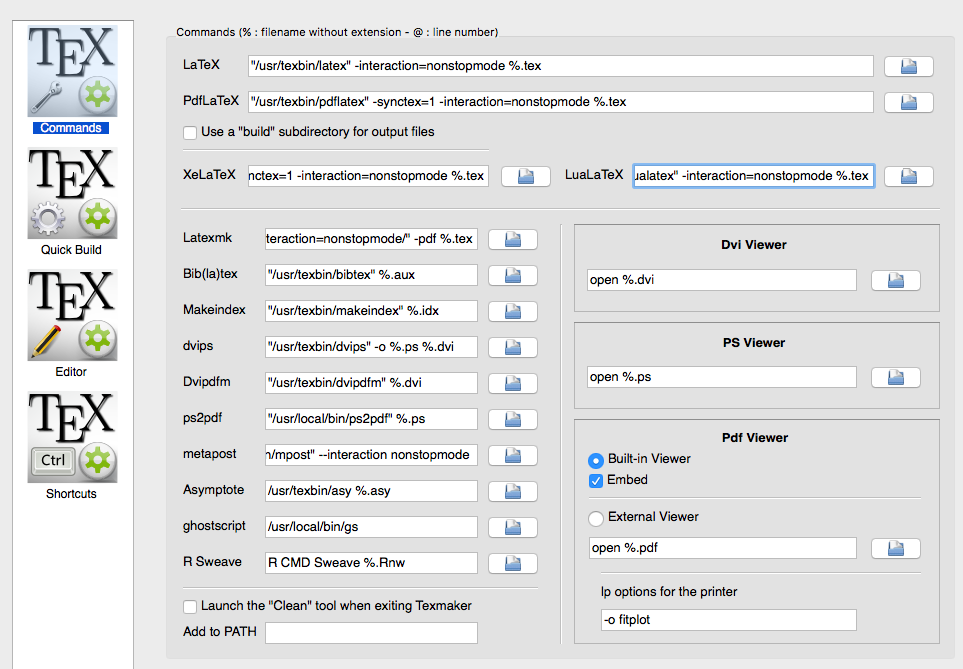Browse for the Latexmk executable
The width and height of the screenshot is (963, 669).
click(513, 240)
